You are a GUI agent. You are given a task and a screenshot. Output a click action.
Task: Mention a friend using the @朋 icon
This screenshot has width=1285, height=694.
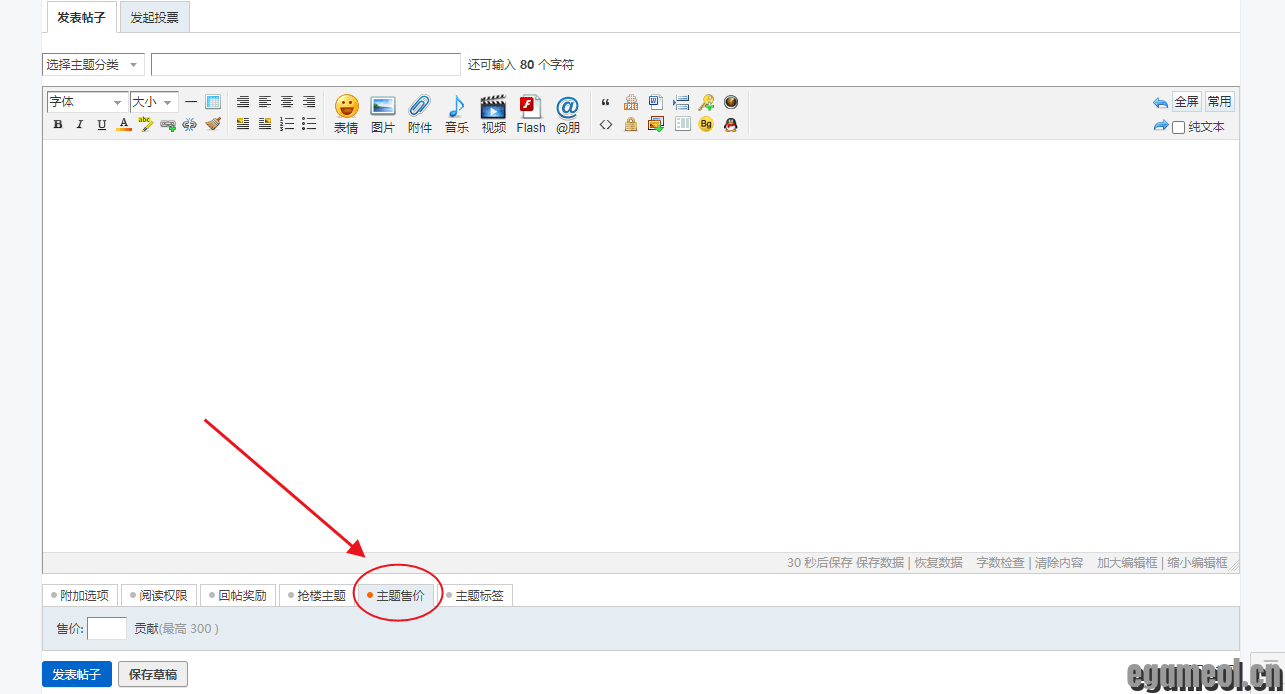click(568, 113)
